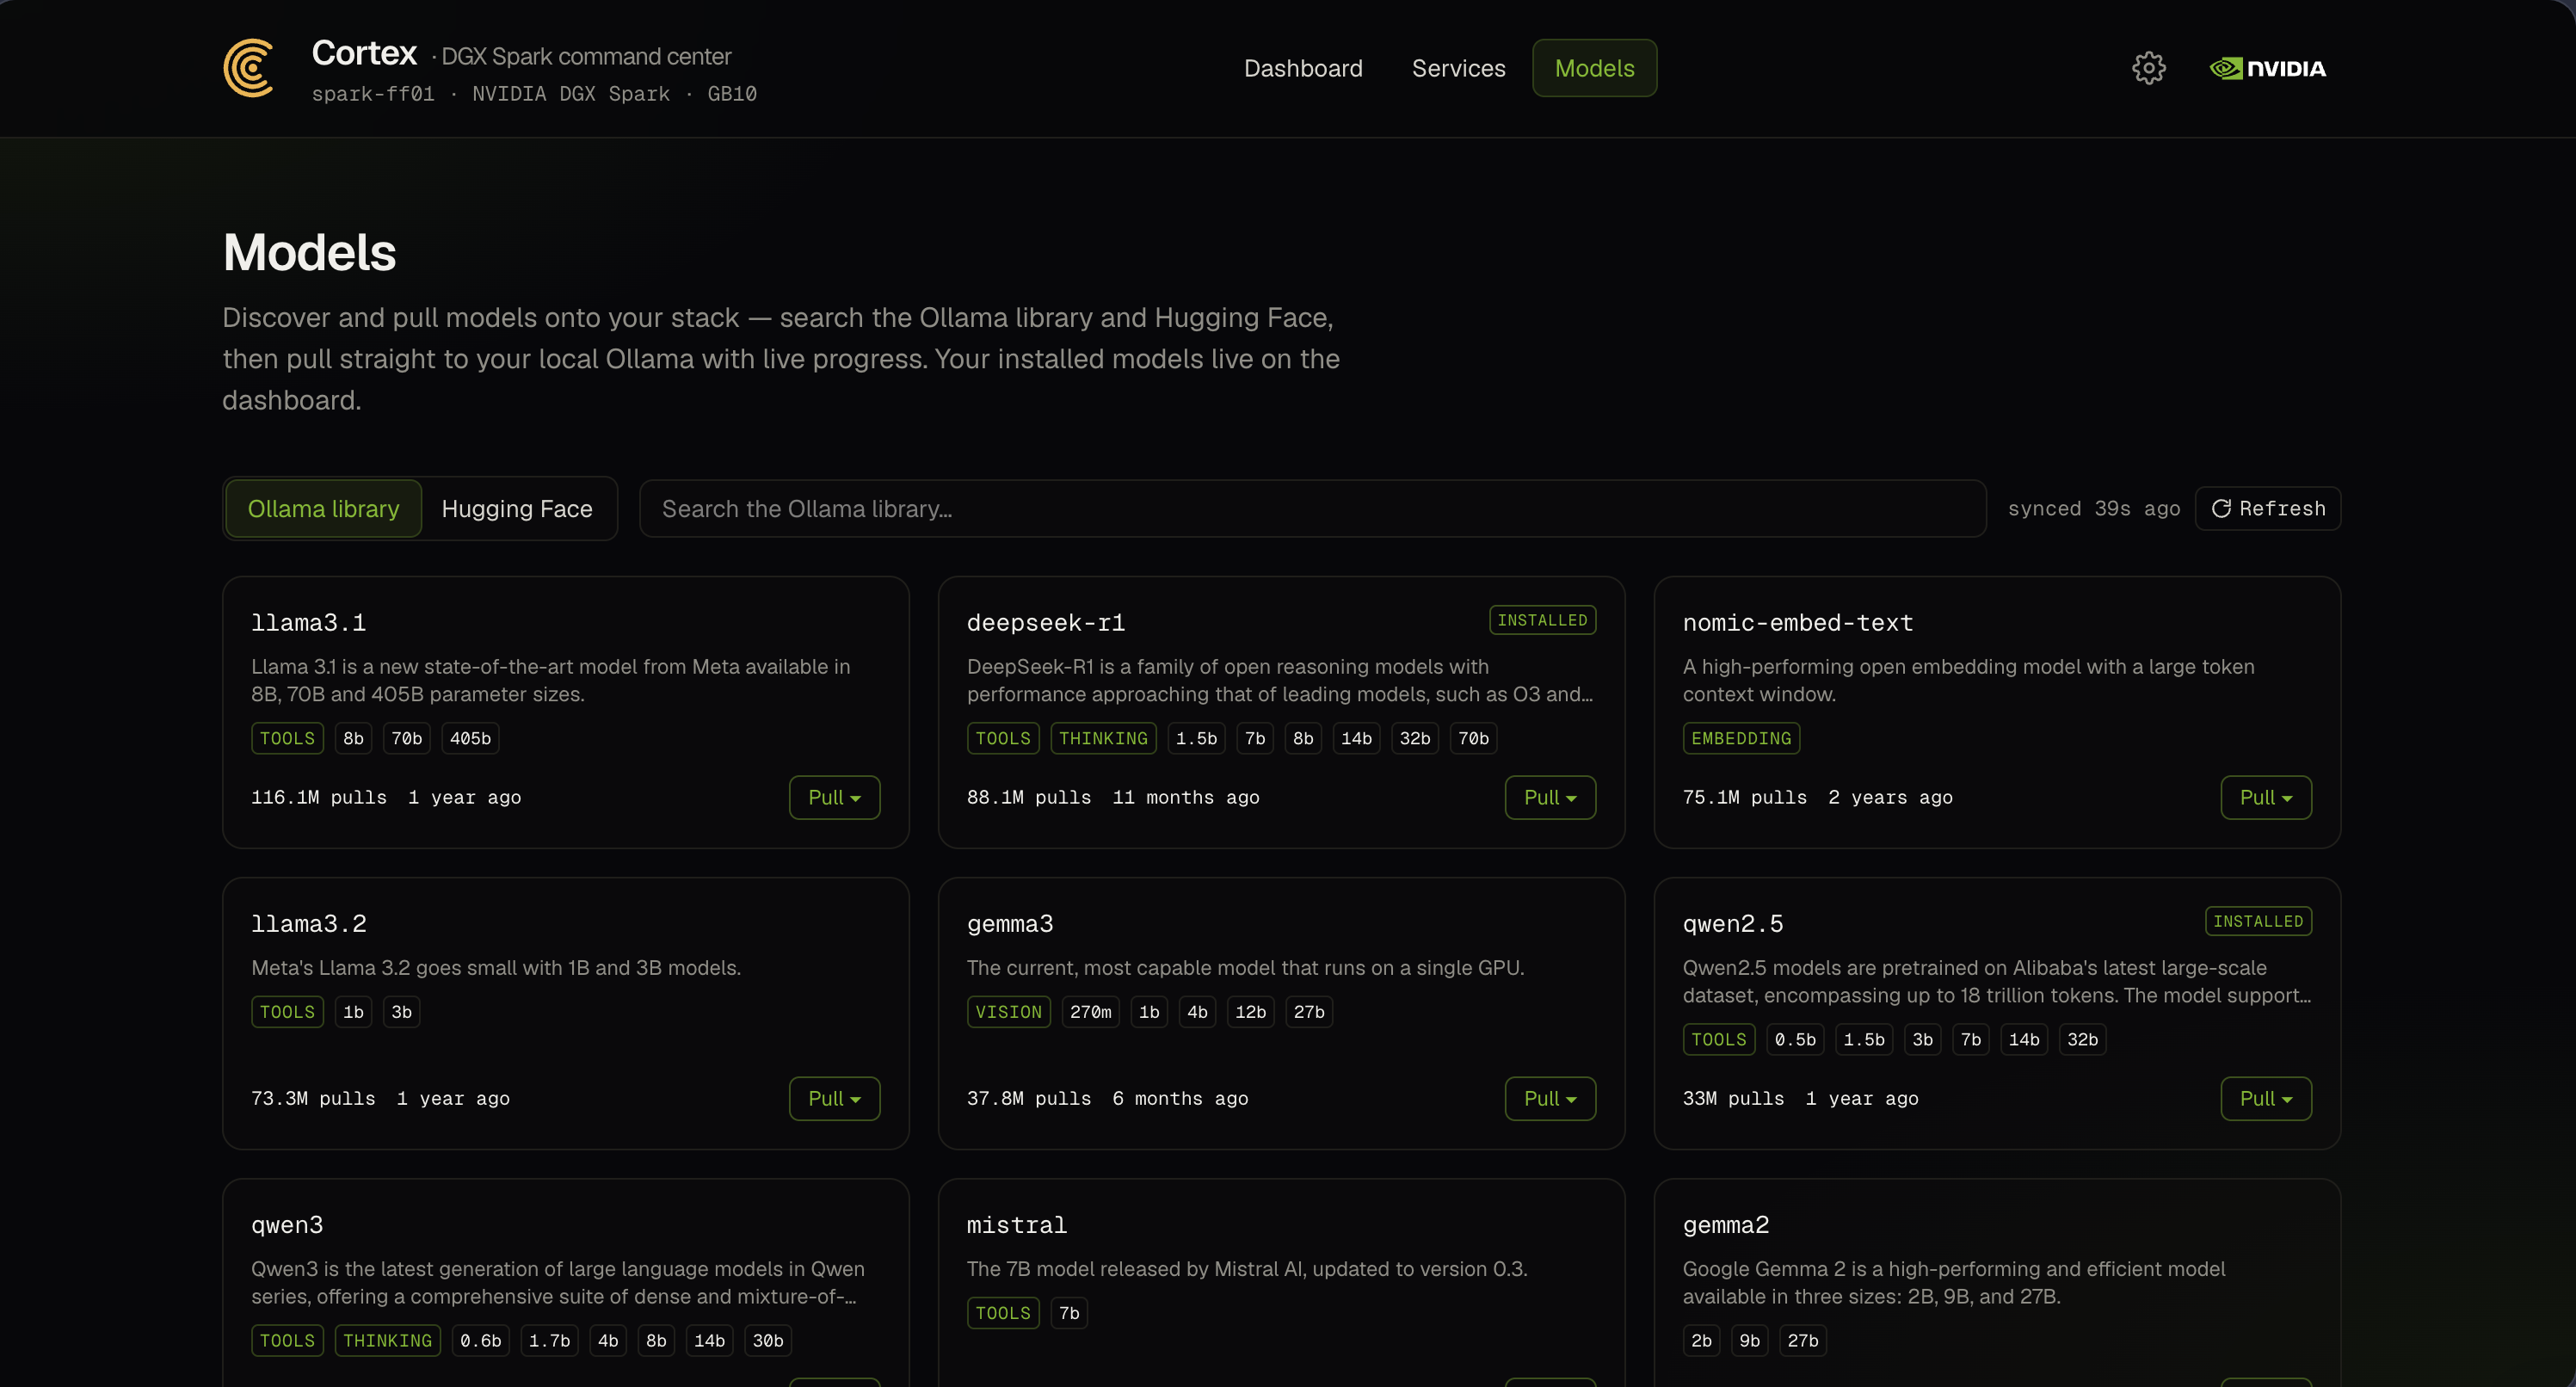The image size is (2576, 1387).
Task: Open the Pull dropdown for gemma3
Action: (1550, 1098)
